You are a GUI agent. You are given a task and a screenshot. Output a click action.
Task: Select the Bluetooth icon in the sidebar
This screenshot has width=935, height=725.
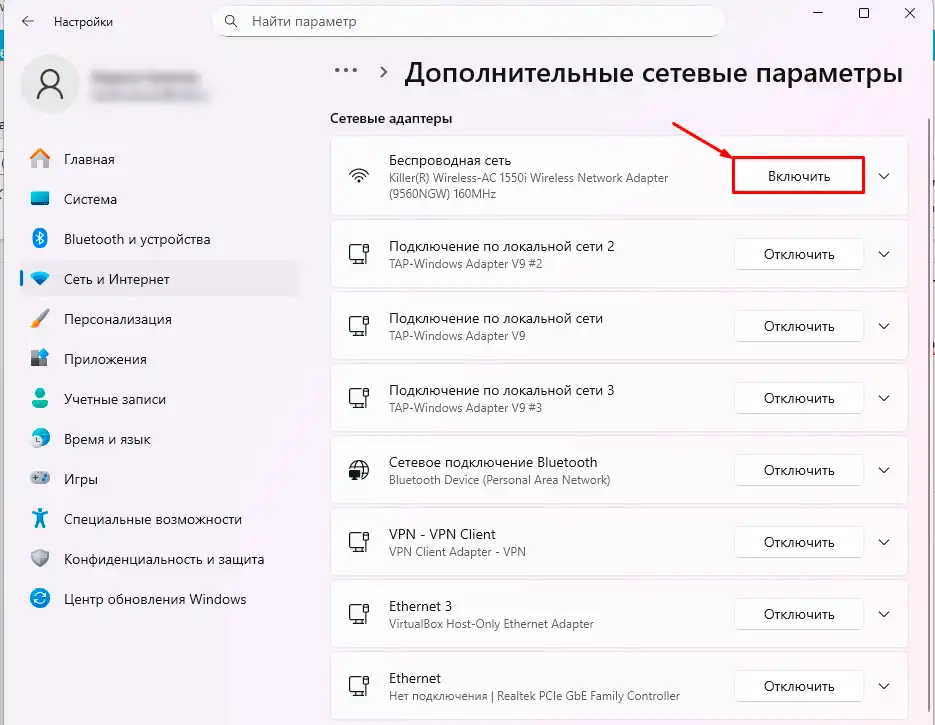pos(40,239)
